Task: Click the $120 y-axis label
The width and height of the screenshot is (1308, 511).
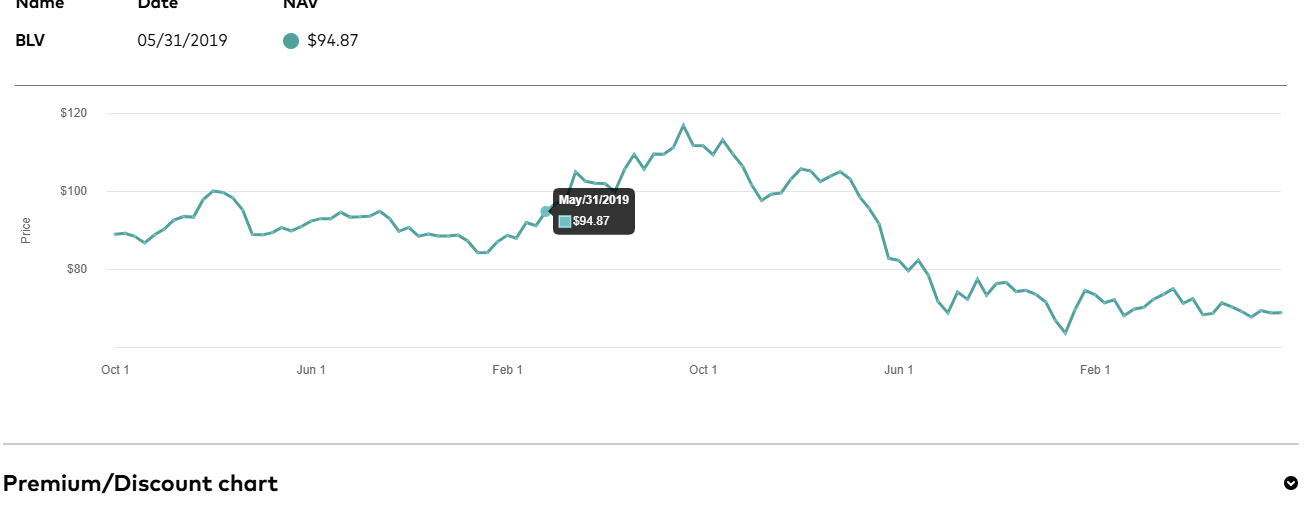Action: click(74, 114)
